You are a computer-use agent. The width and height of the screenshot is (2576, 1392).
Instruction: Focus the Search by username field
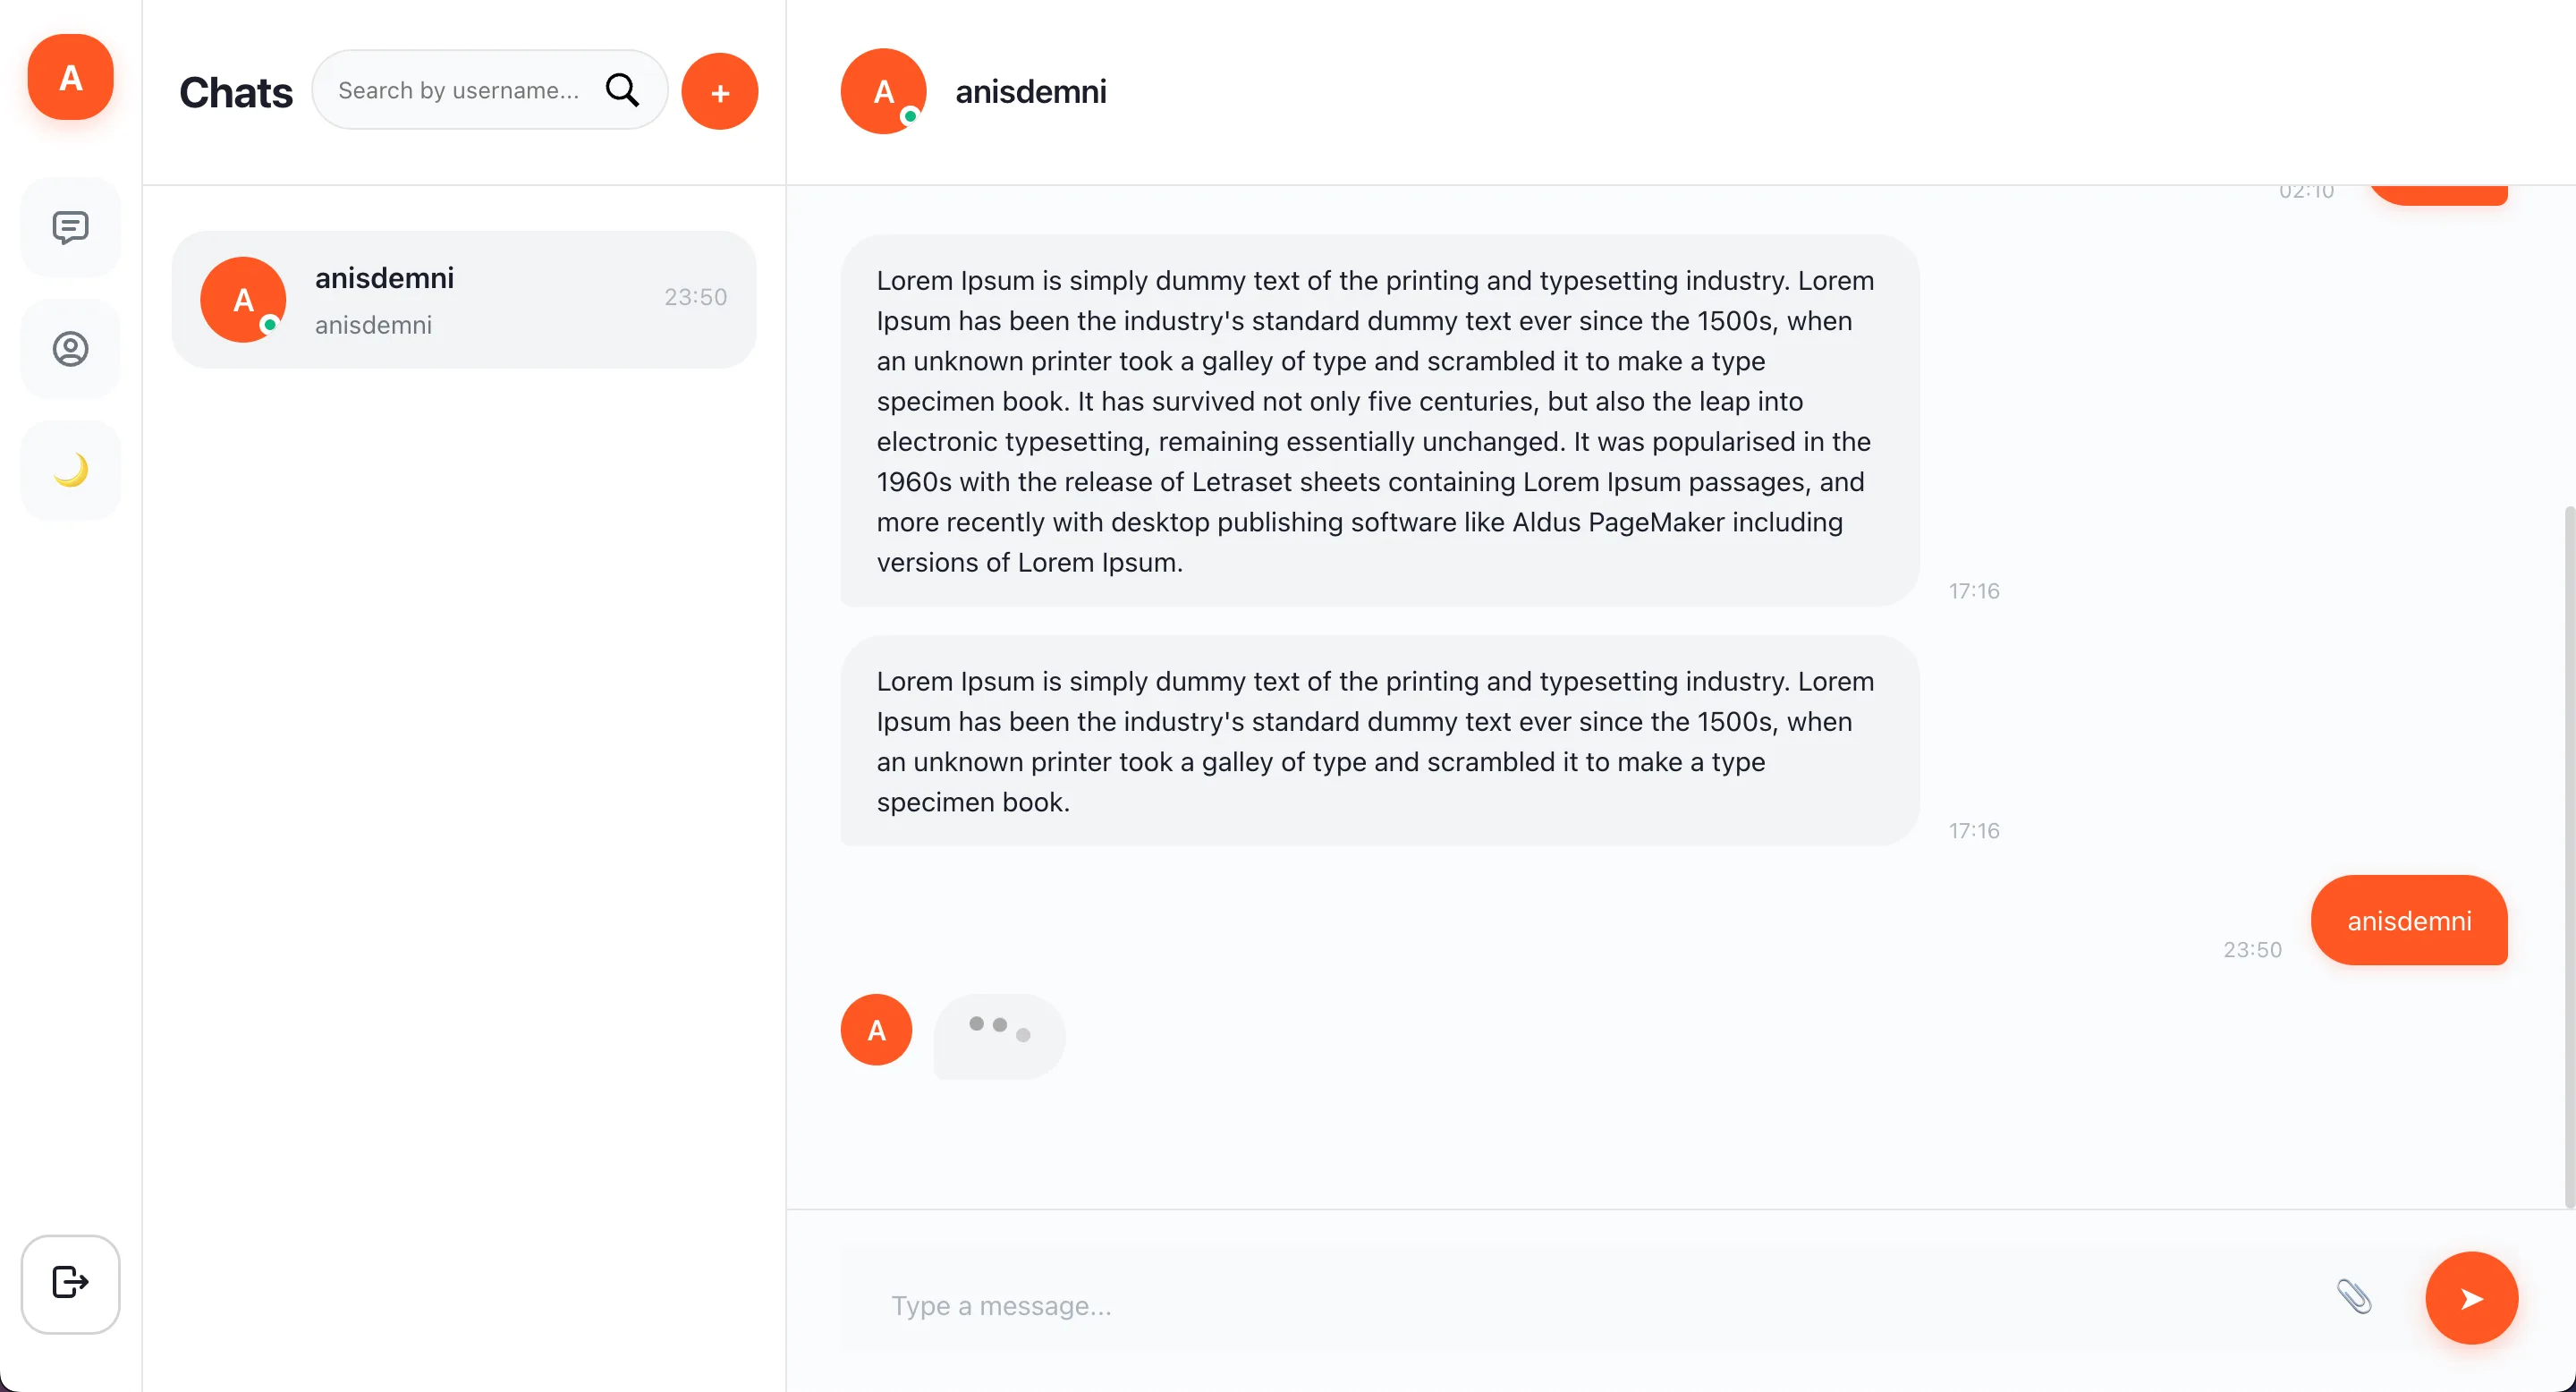pyautogui.click(x=460, y=90)
